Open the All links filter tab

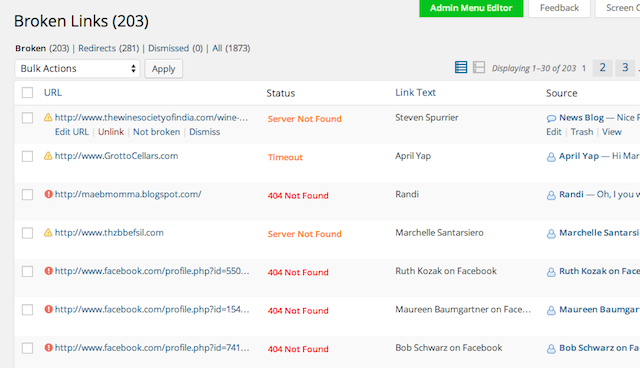(217, 48)
